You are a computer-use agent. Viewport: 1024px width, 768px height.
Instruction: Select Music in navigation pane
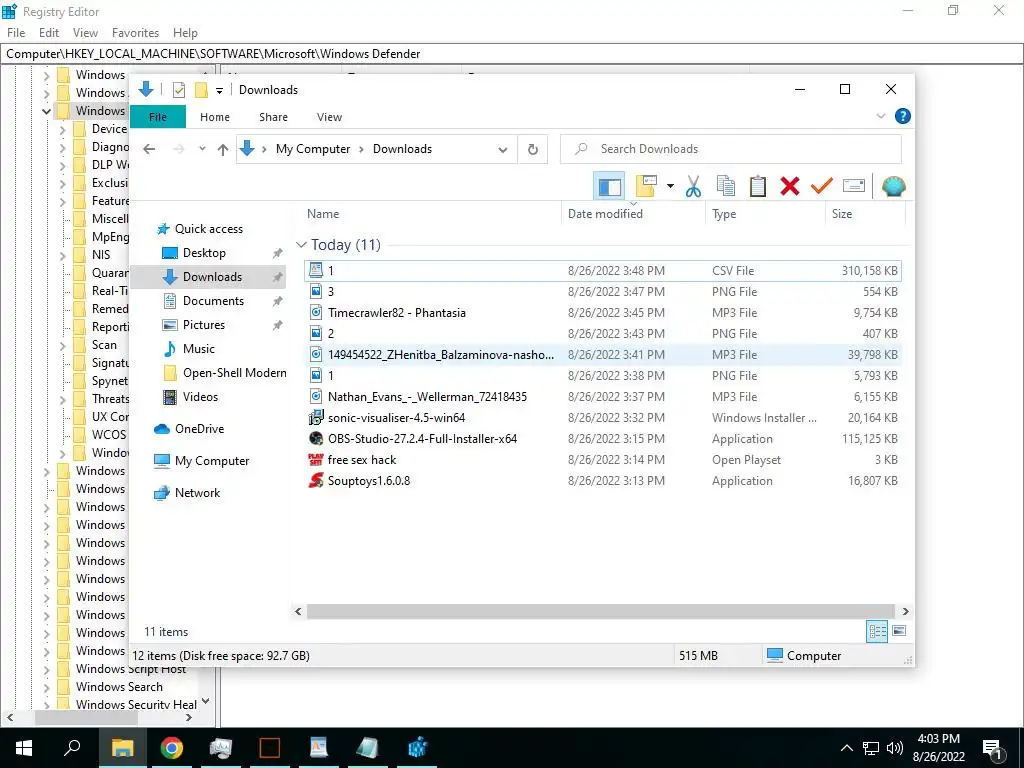point(199,349)
